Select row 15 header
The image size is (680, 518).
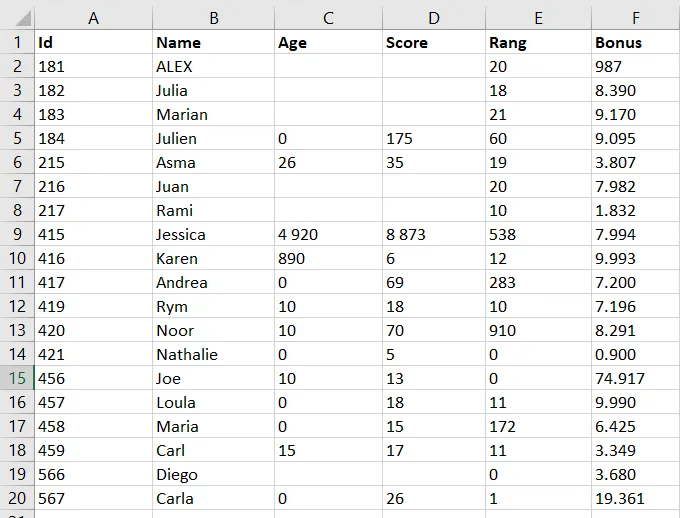[x=17, y=378]
